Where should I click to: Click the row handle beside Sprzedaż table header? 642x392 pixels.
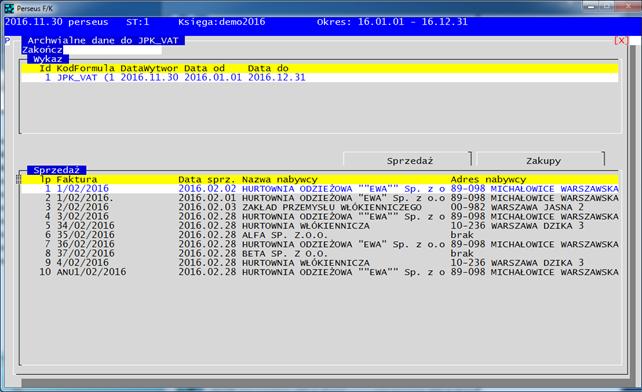pos(18,179)
